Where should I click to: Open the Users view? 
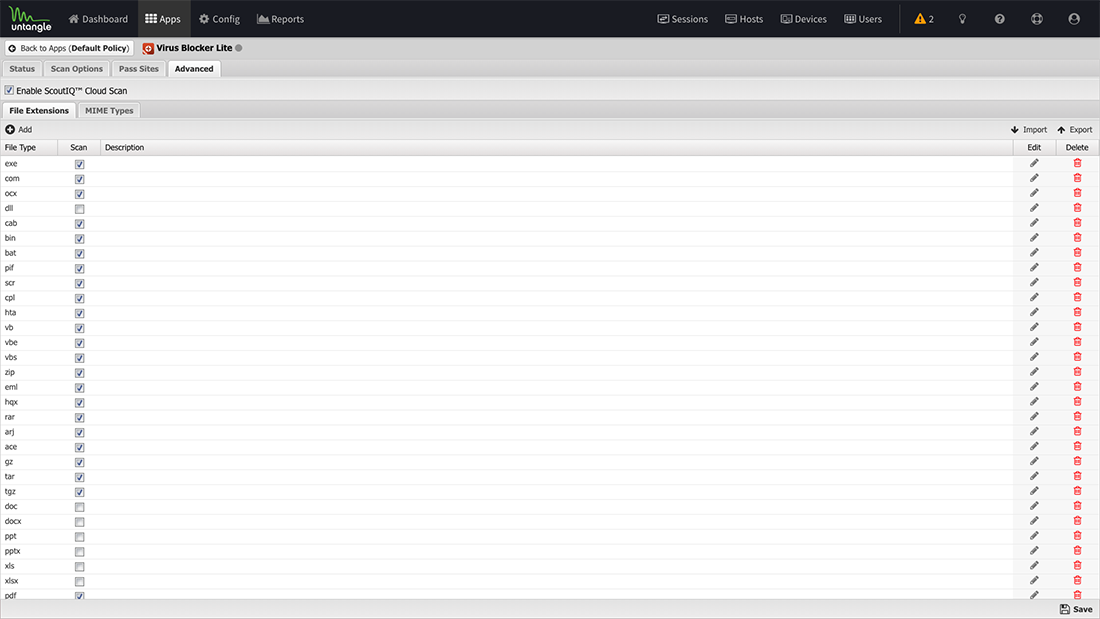click(863, 19)
